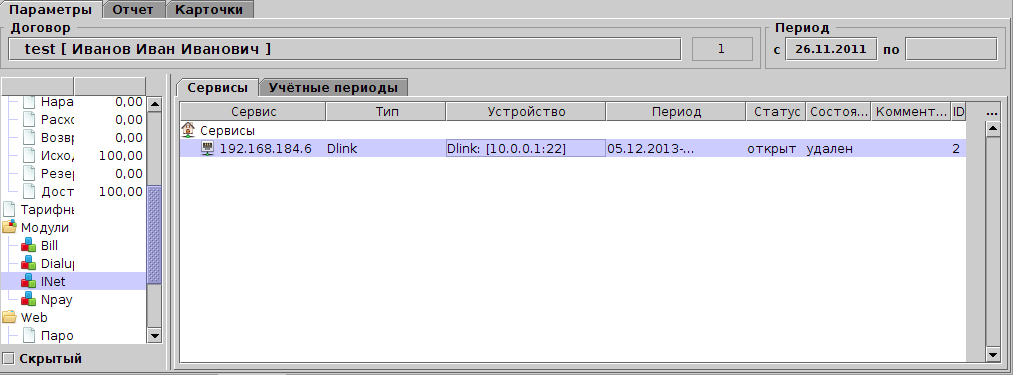Click the Сервисы house root icon

click(x=189, y=131)
